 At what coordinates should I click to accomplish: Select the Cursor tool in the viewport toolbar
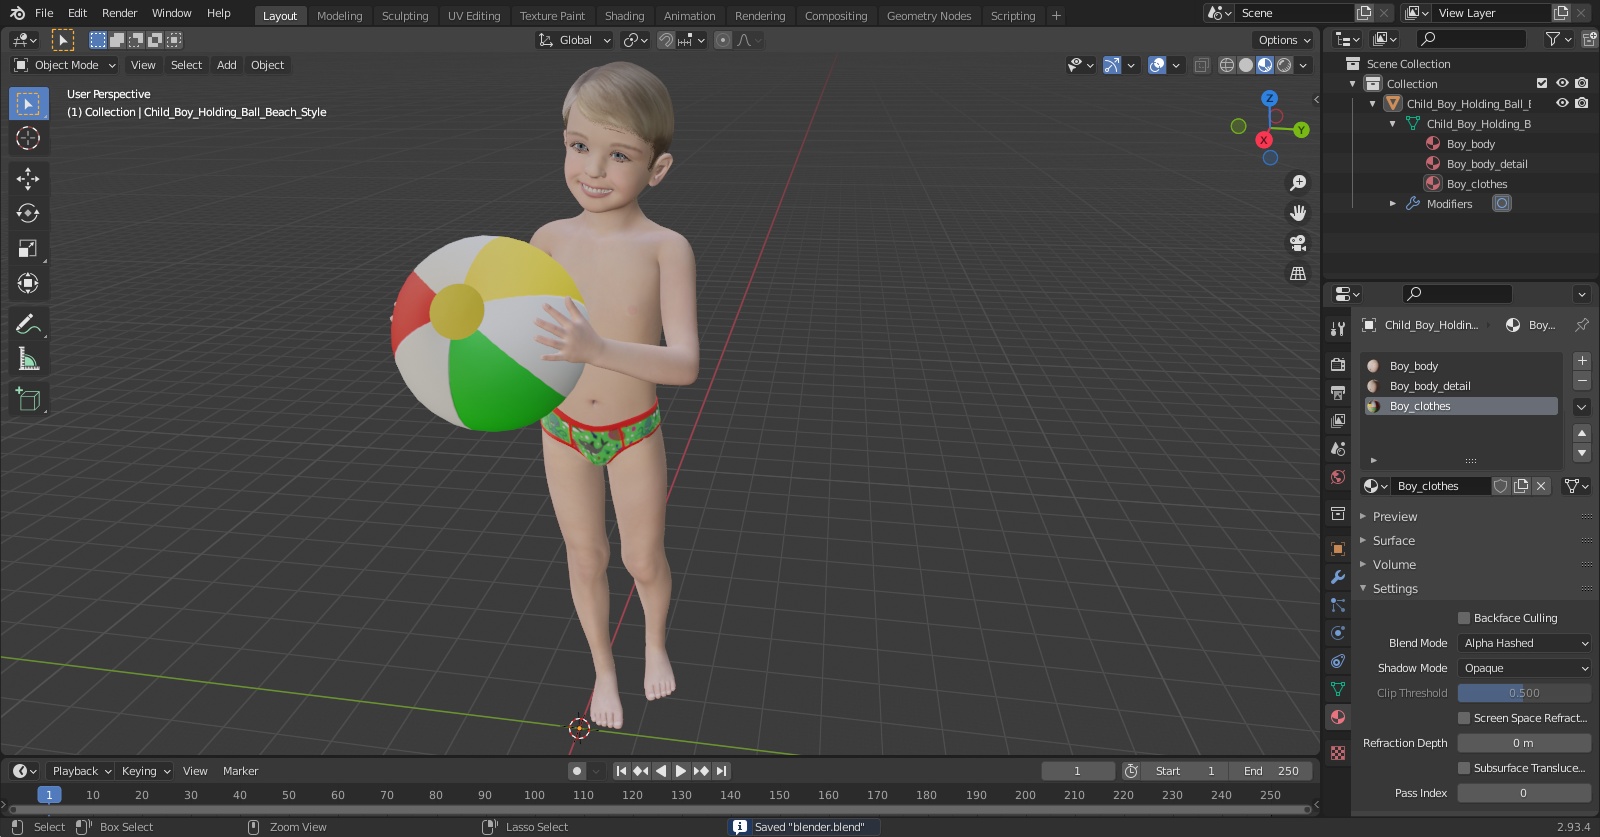(28, 138)
